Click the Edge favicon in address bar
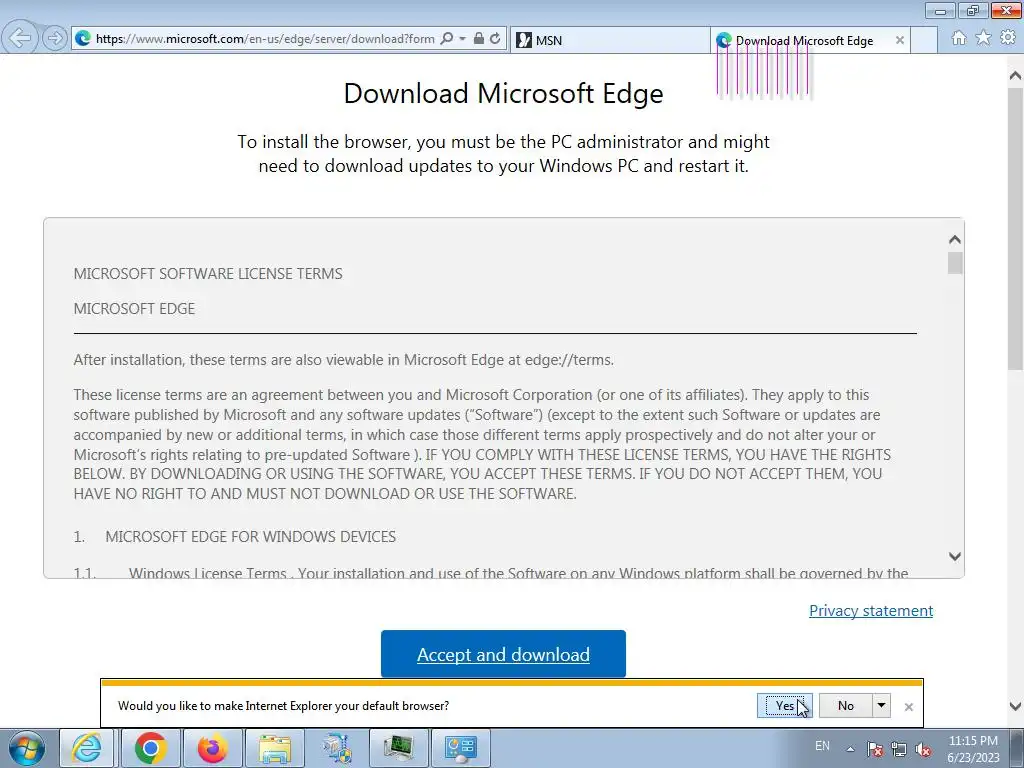 click(83, 39)
